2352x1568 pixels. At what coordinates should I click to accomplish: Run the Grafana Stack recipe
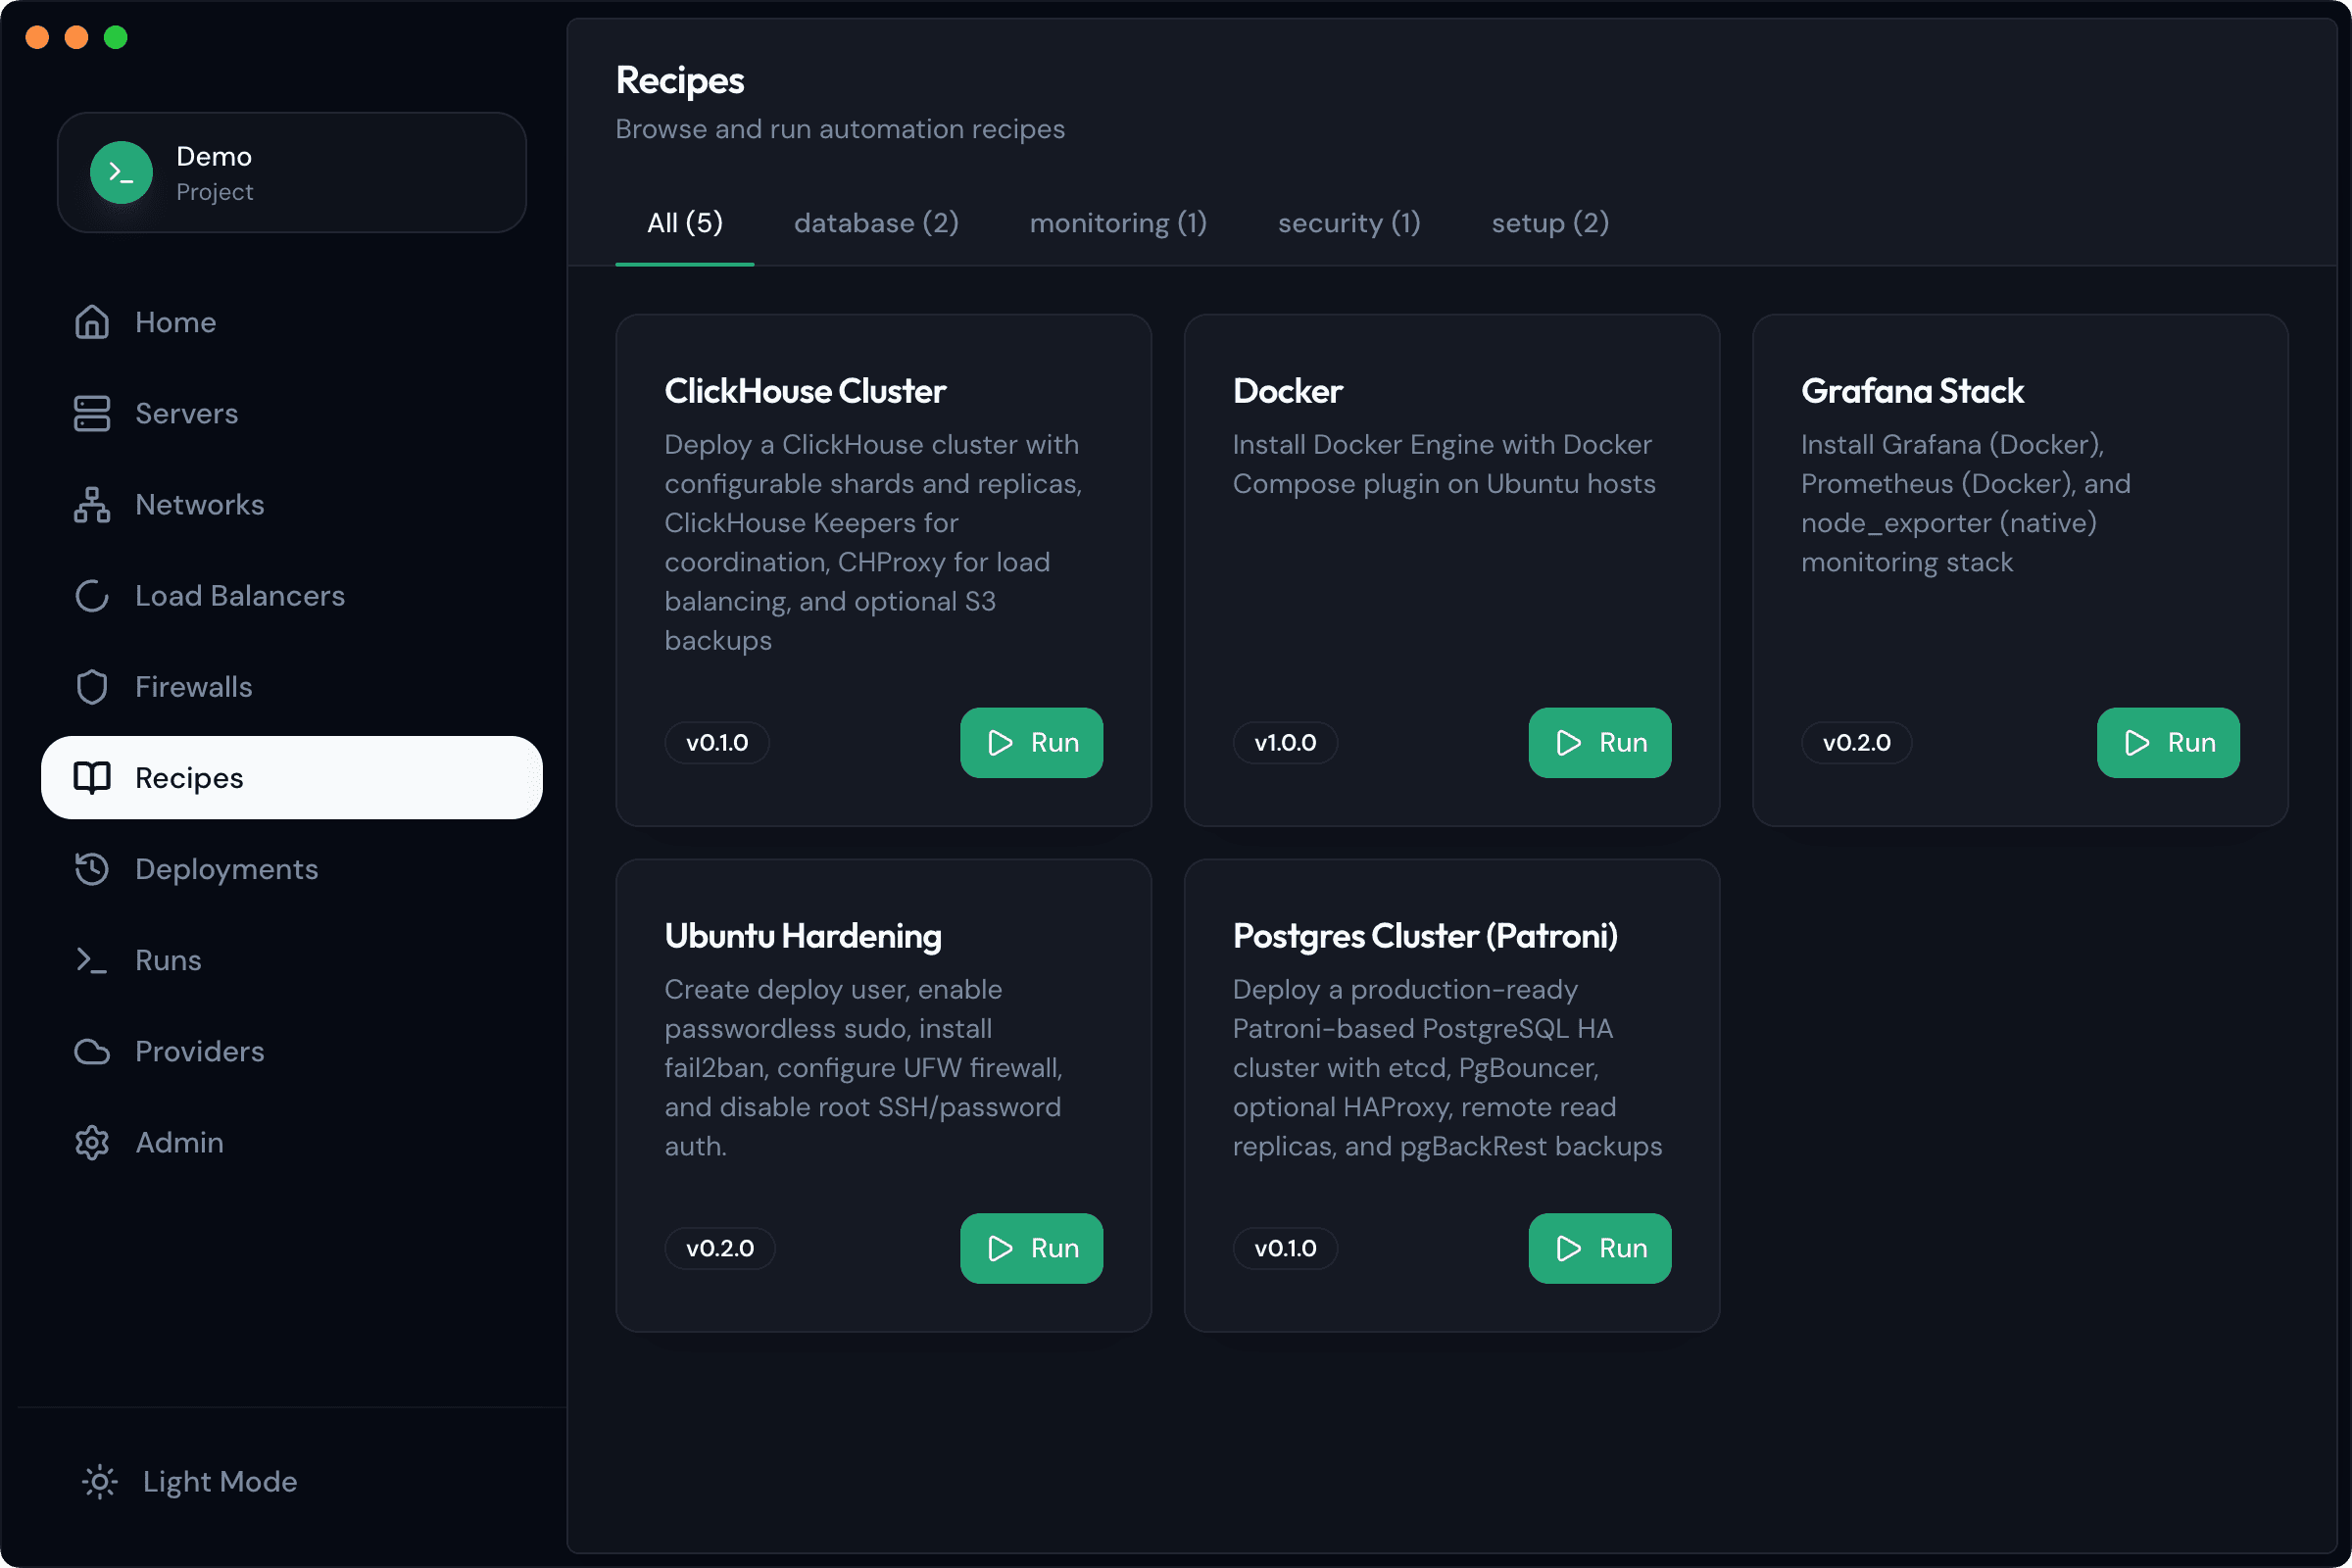click(x=2167, y=742)
